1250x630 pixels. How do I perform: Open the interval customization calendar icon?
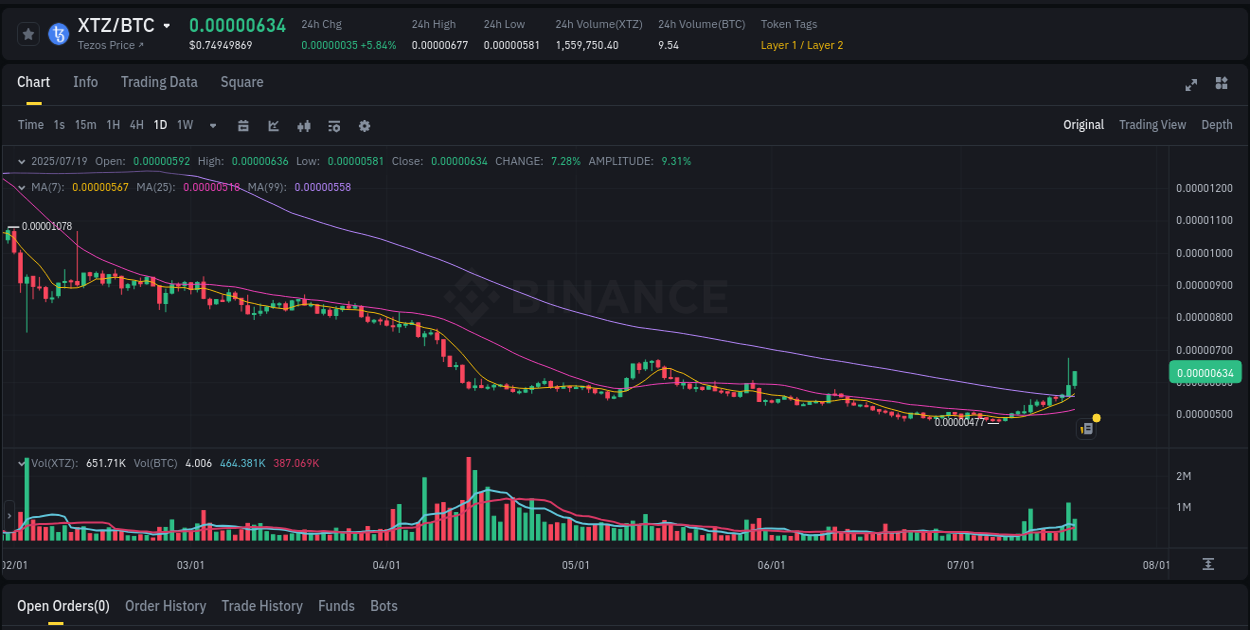(243, 125)
